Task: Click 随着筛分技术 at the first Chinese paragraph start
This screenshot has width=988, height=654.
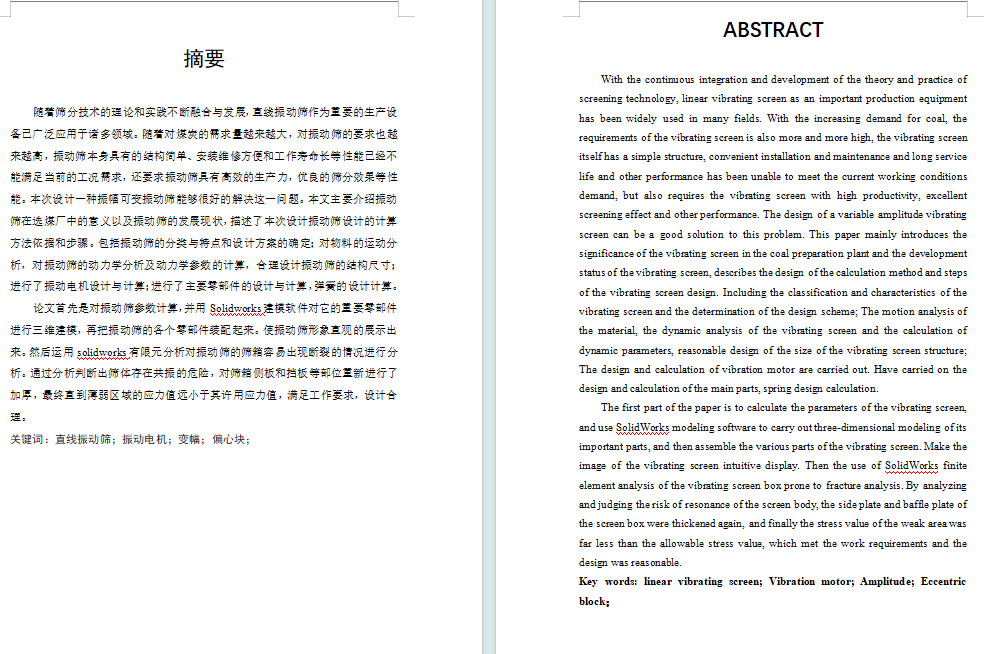Action: [x=67, y=112]
